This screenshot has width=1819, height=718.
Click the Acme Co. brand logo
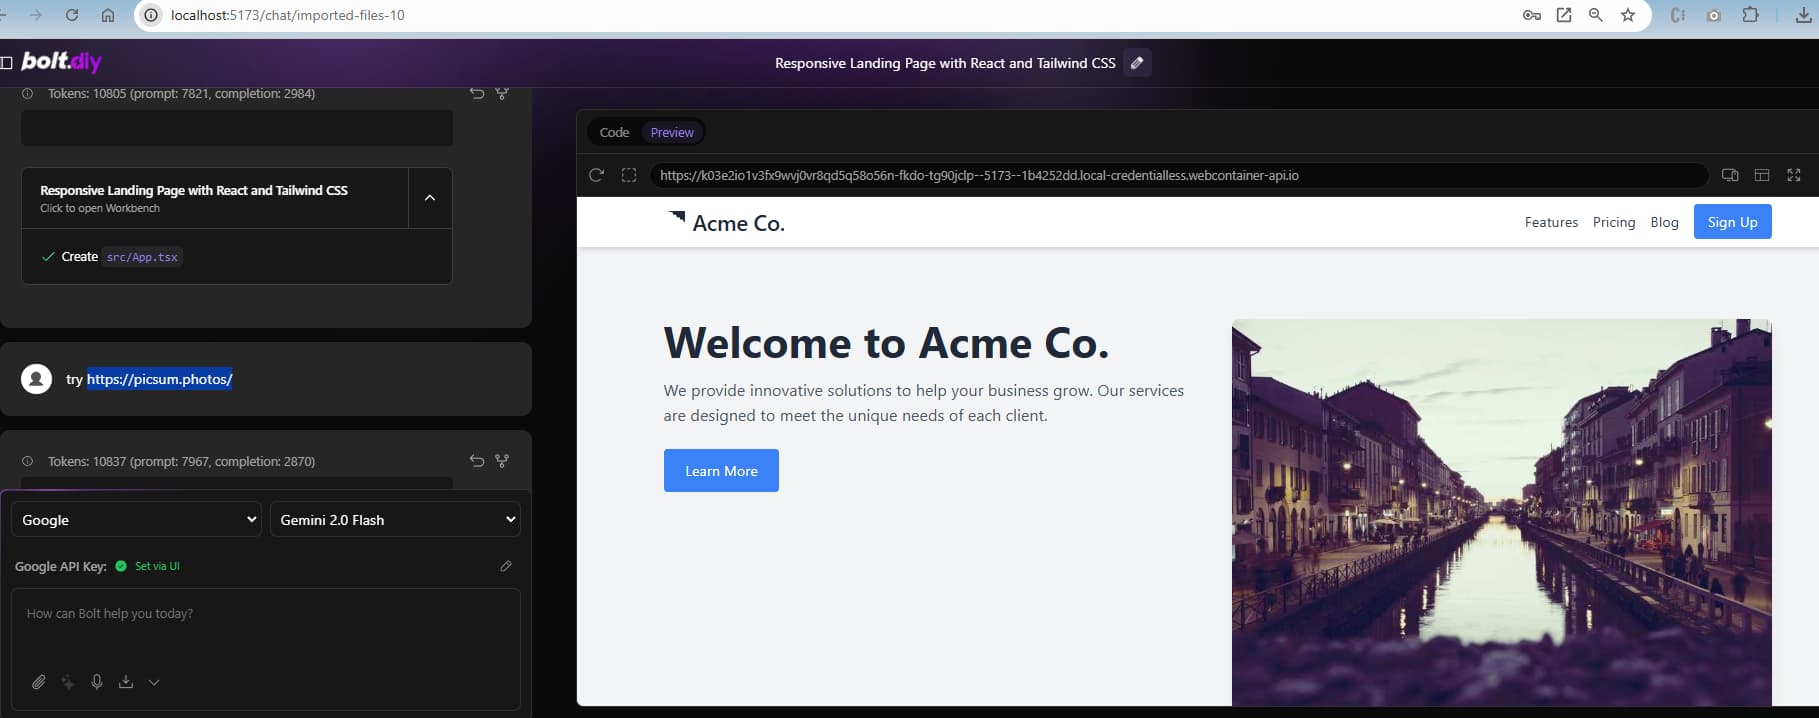pos(726,222)
